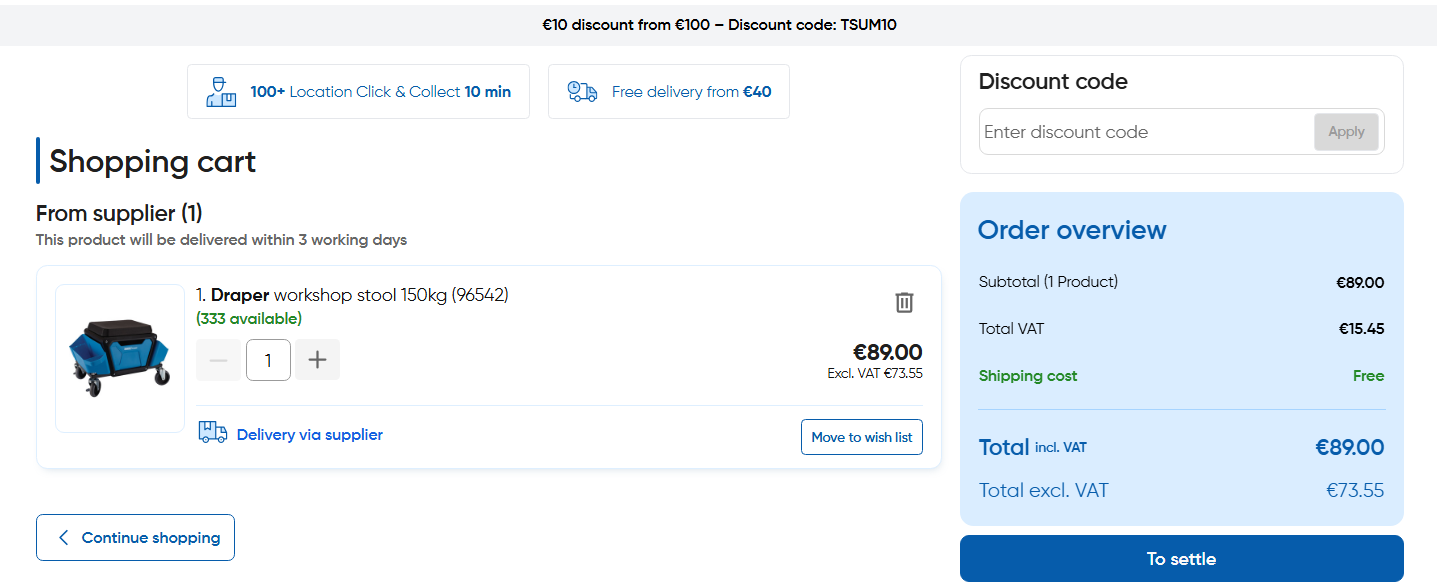Screen dimensions: 1437x588
Task: Decrease quantity with the minus button
Action: pyautogui.click(x=218, y=360)
